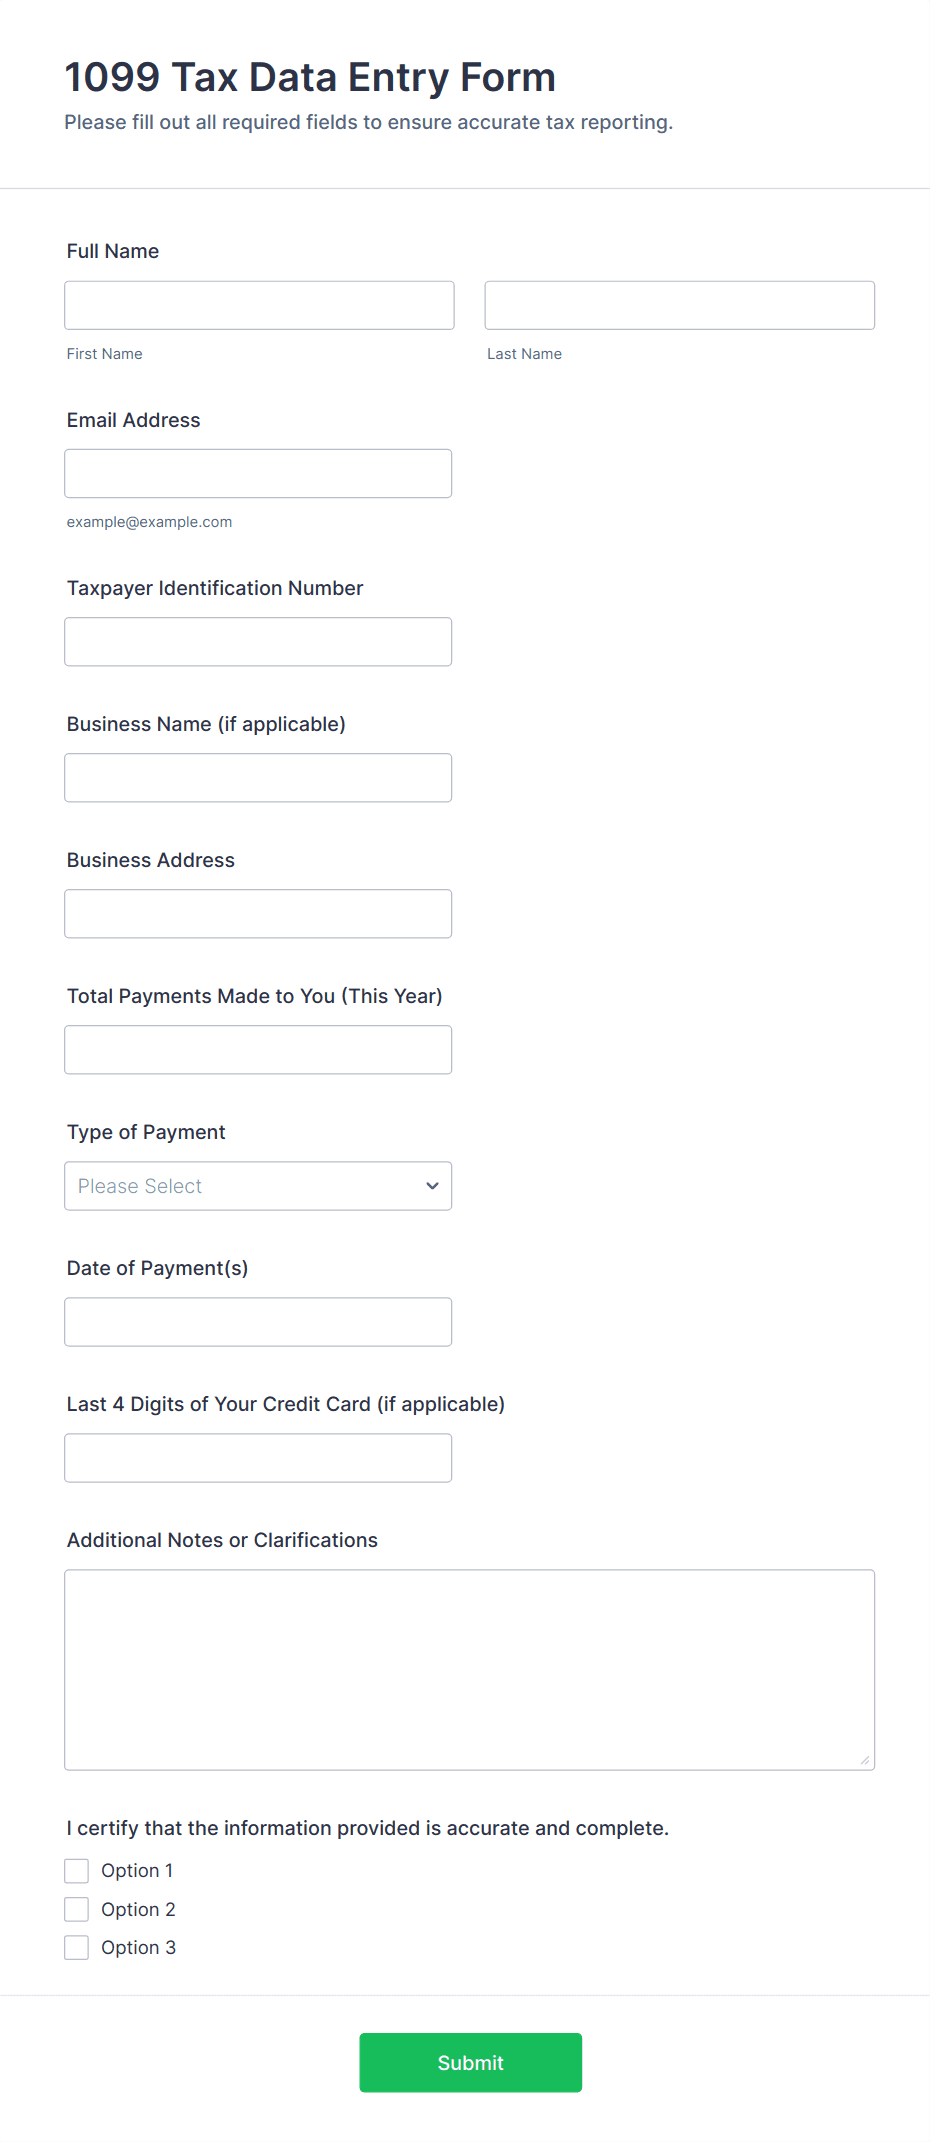The image size is (930, 2142).
Task: Select the Business Name input box
Action: [x=258, y=777]
